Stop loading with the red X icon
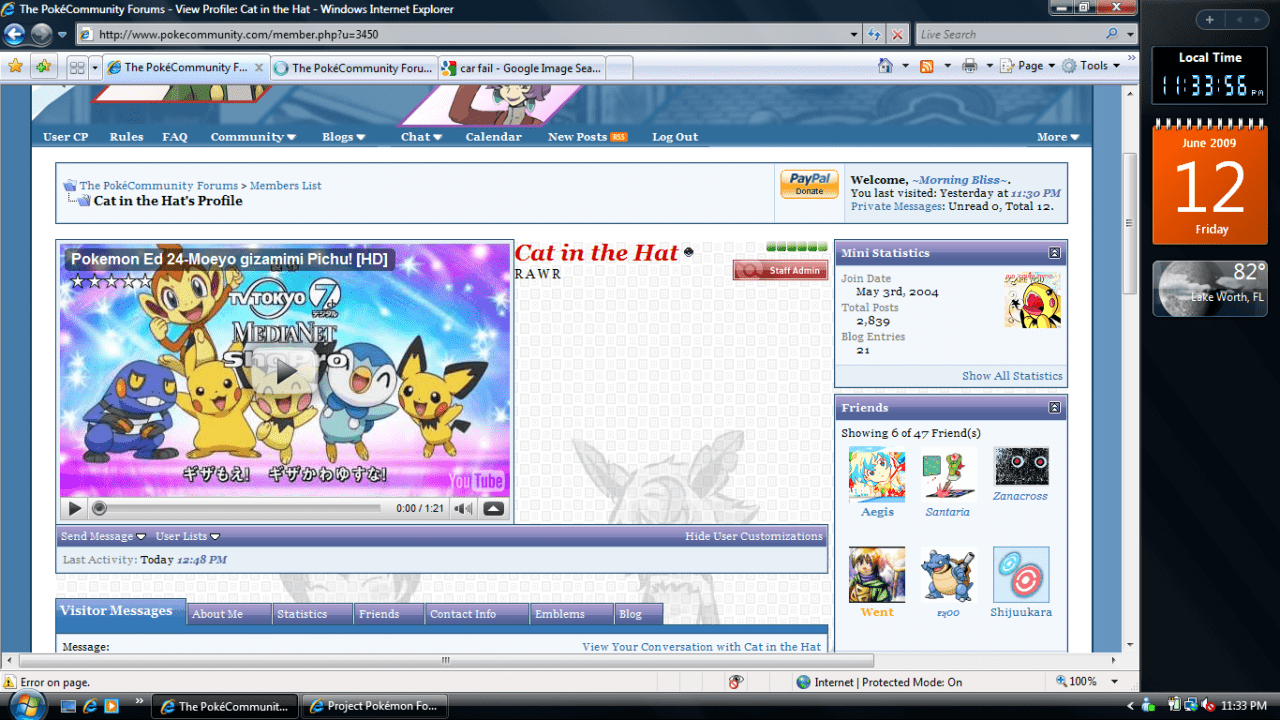 [x=898, y=34]
